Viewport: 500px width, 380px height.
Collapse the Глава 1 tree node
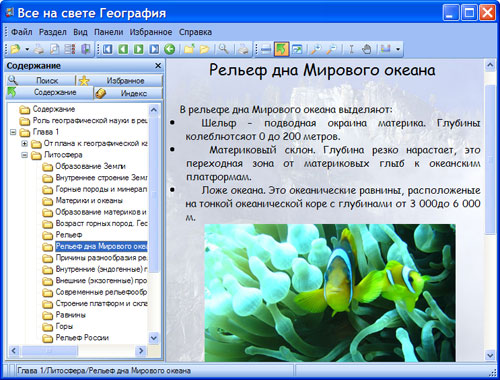[13, 132]
